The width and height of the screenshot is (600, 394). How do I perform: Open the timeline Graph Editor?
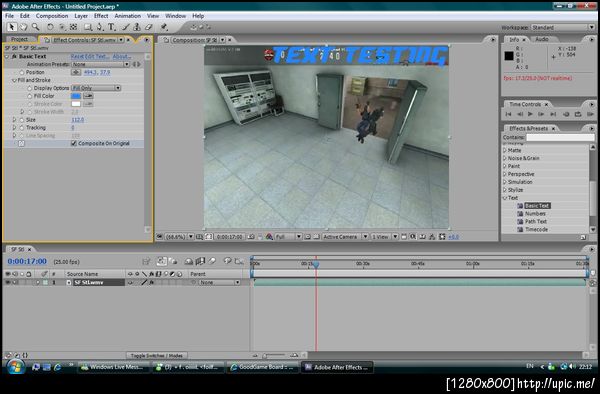click(x=239, y=261)
